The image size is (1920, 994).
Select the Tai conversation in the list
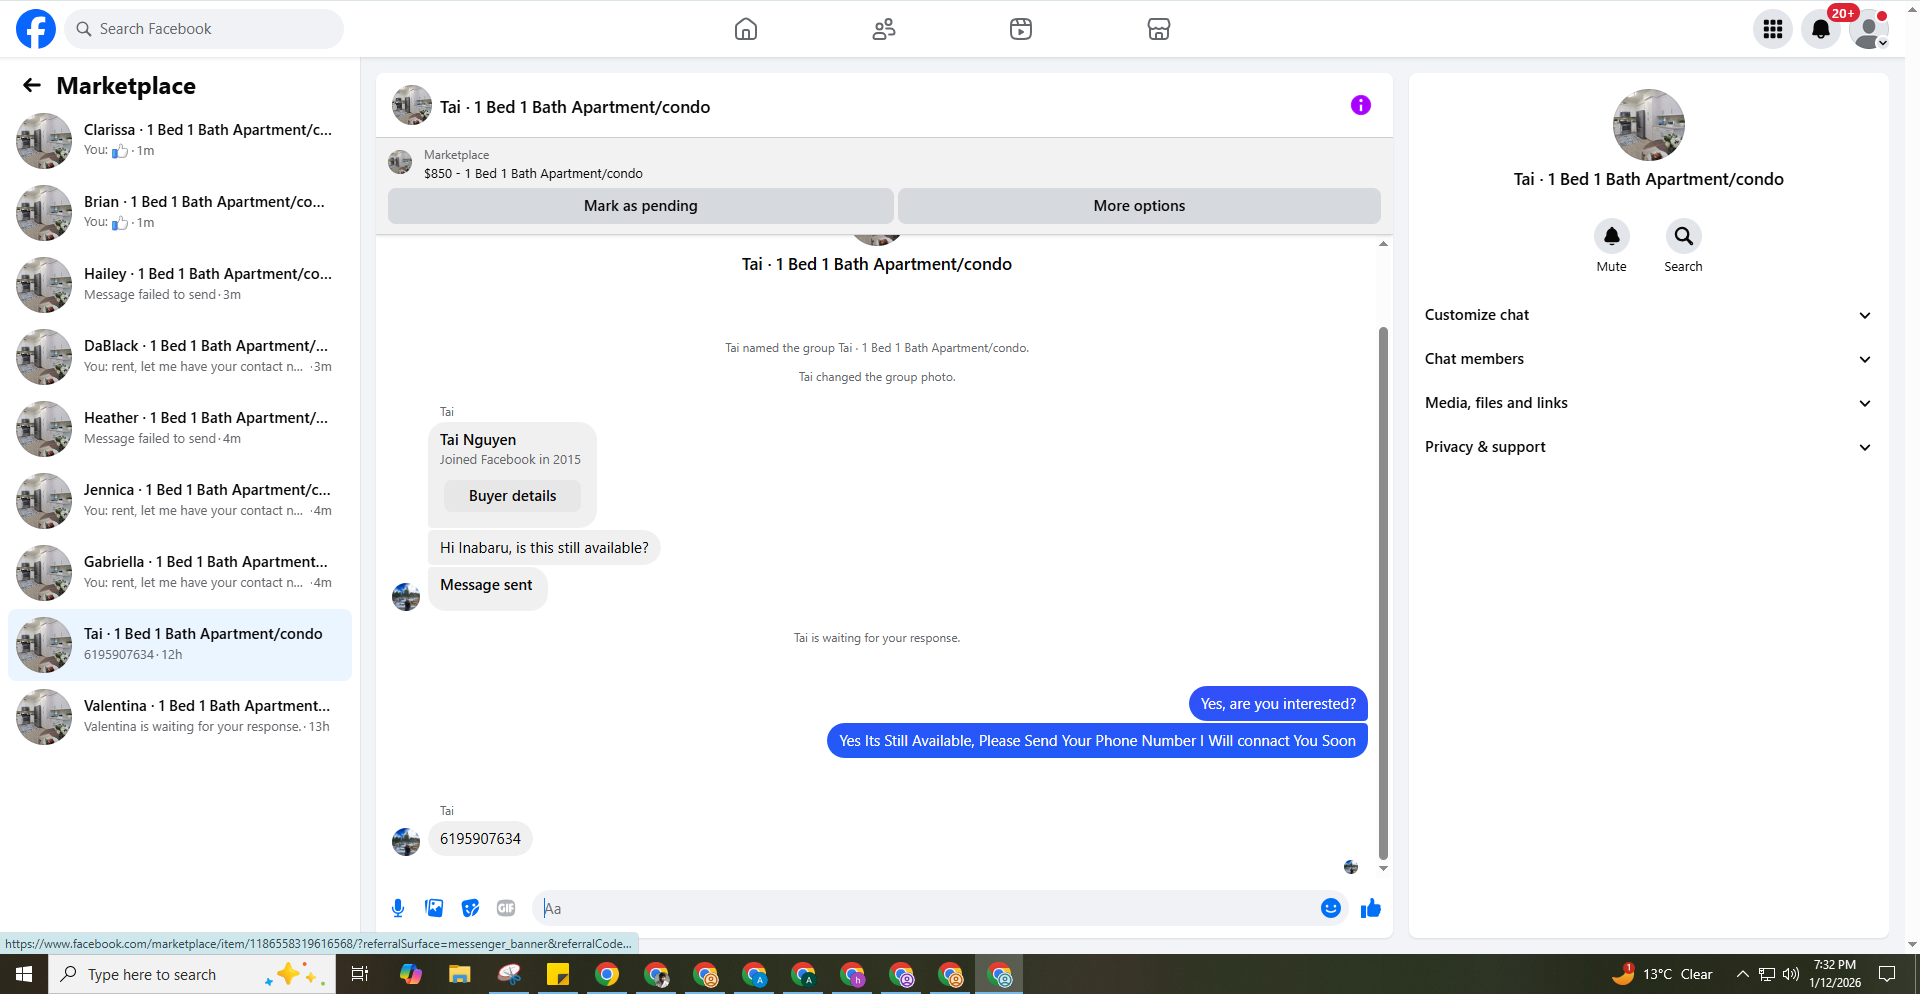coord(180,645)
